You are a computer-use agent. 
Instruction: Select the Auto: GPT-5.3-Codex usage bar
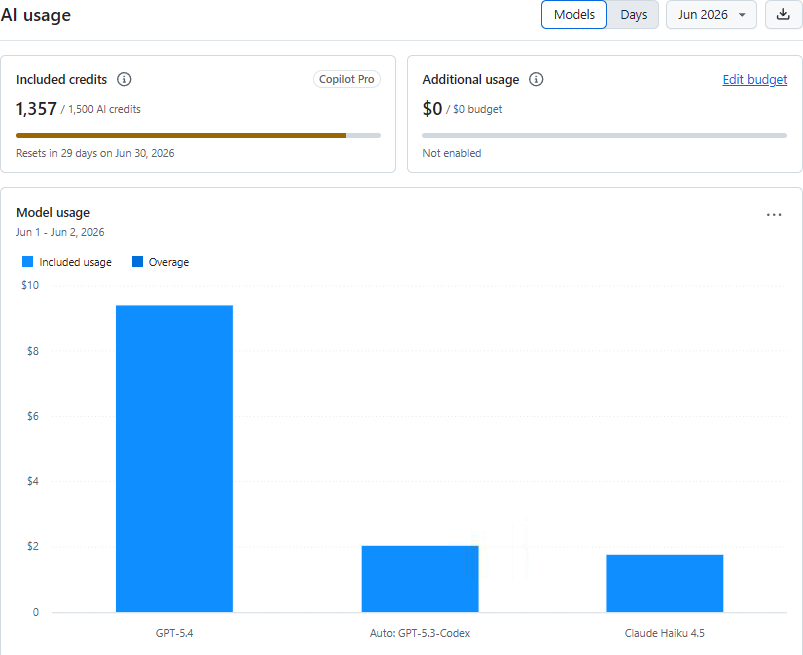[420, 579]
